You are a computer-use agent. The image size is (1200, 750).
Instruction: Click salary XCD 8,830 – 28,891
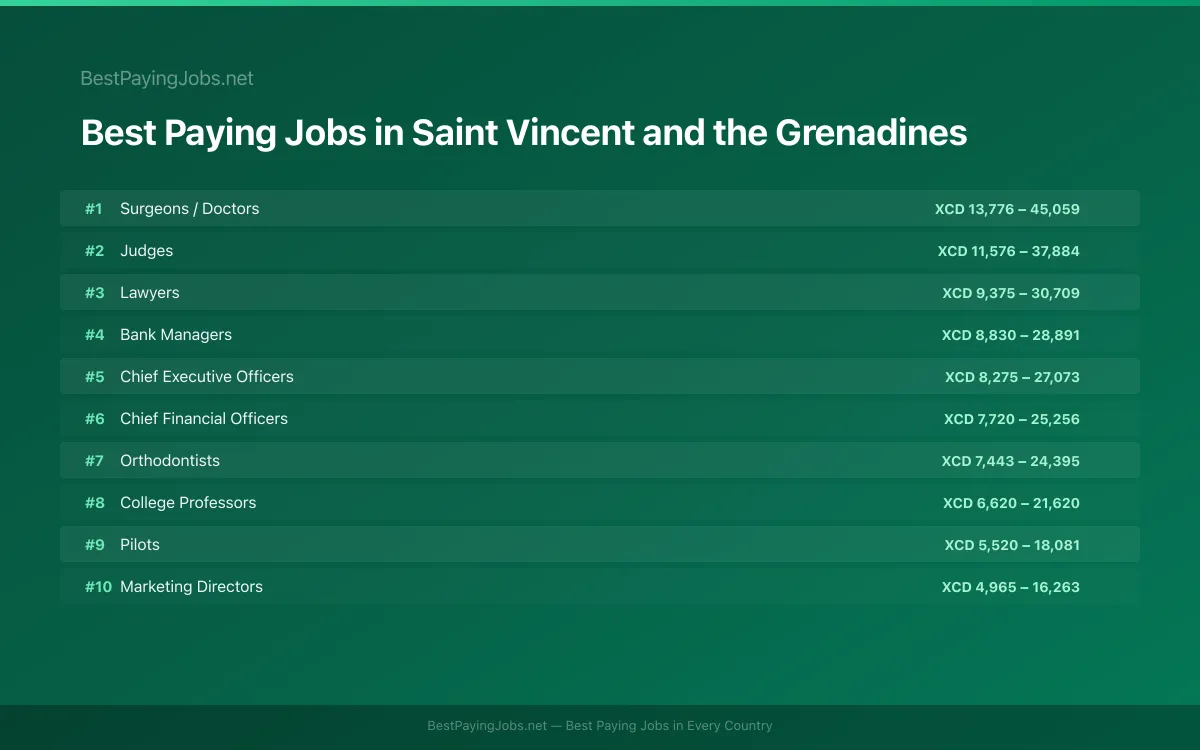[1011, 335]
